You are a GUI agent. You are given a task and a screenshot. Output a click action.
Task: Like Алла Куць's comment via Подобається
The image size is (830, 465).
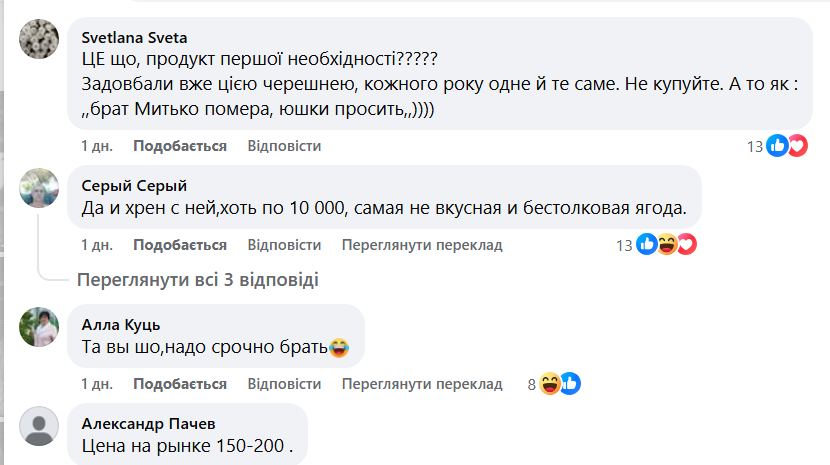click(180, 384)
